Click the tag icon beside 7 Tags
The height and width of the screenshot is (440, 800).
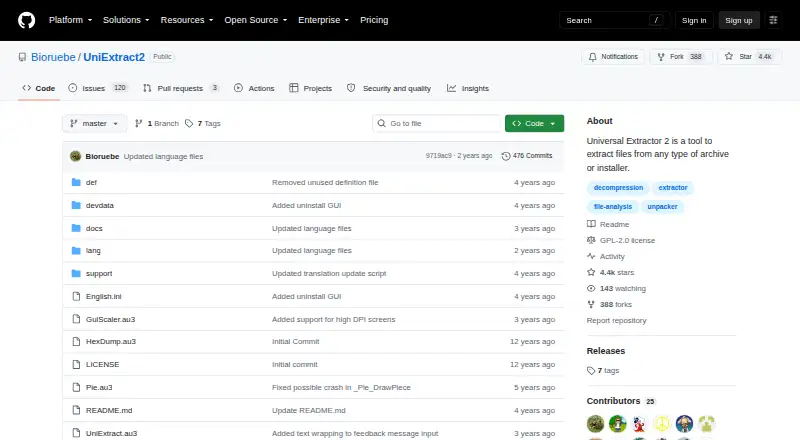[x=189, y=124]
